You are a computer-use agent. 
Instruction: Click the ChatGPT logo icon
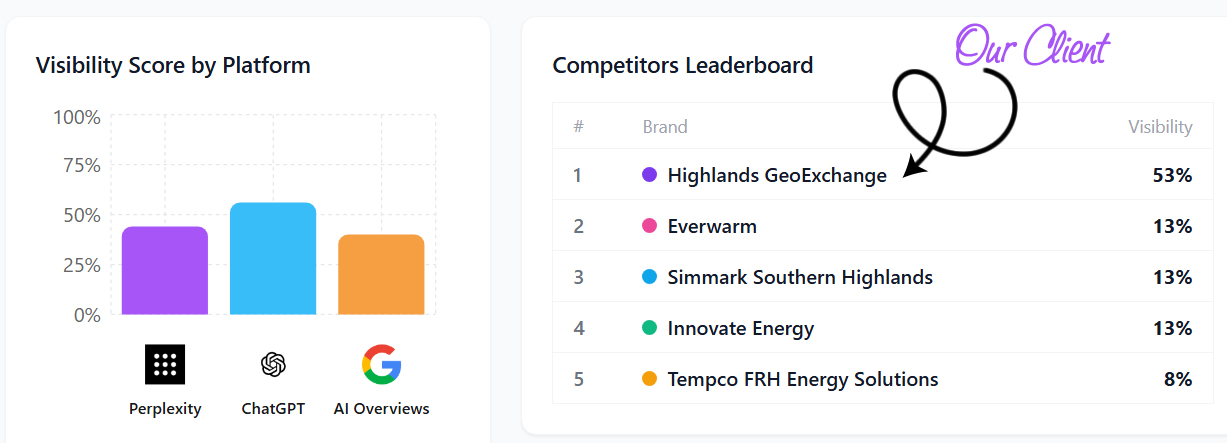click(x=273, y=364)
